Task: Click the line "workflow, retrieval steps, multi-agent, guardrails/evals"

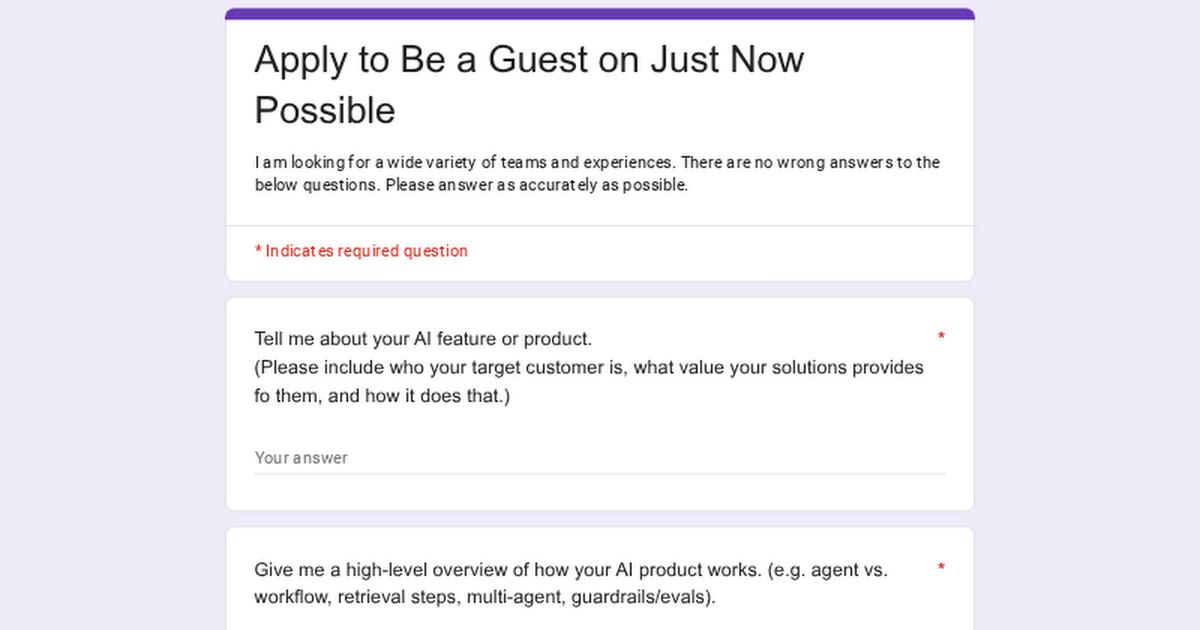Action: point(485,599)
